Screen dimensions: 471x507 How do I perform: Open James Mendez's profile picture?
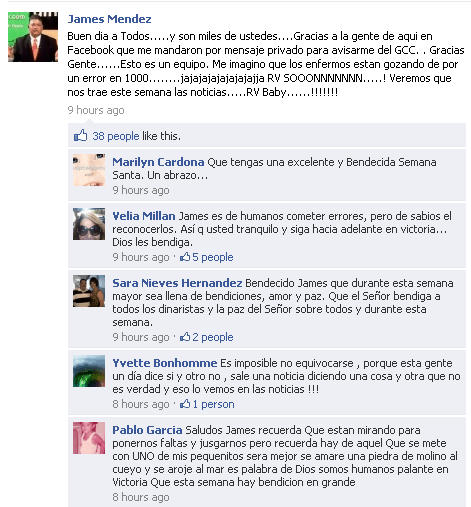tap(33, 37)
